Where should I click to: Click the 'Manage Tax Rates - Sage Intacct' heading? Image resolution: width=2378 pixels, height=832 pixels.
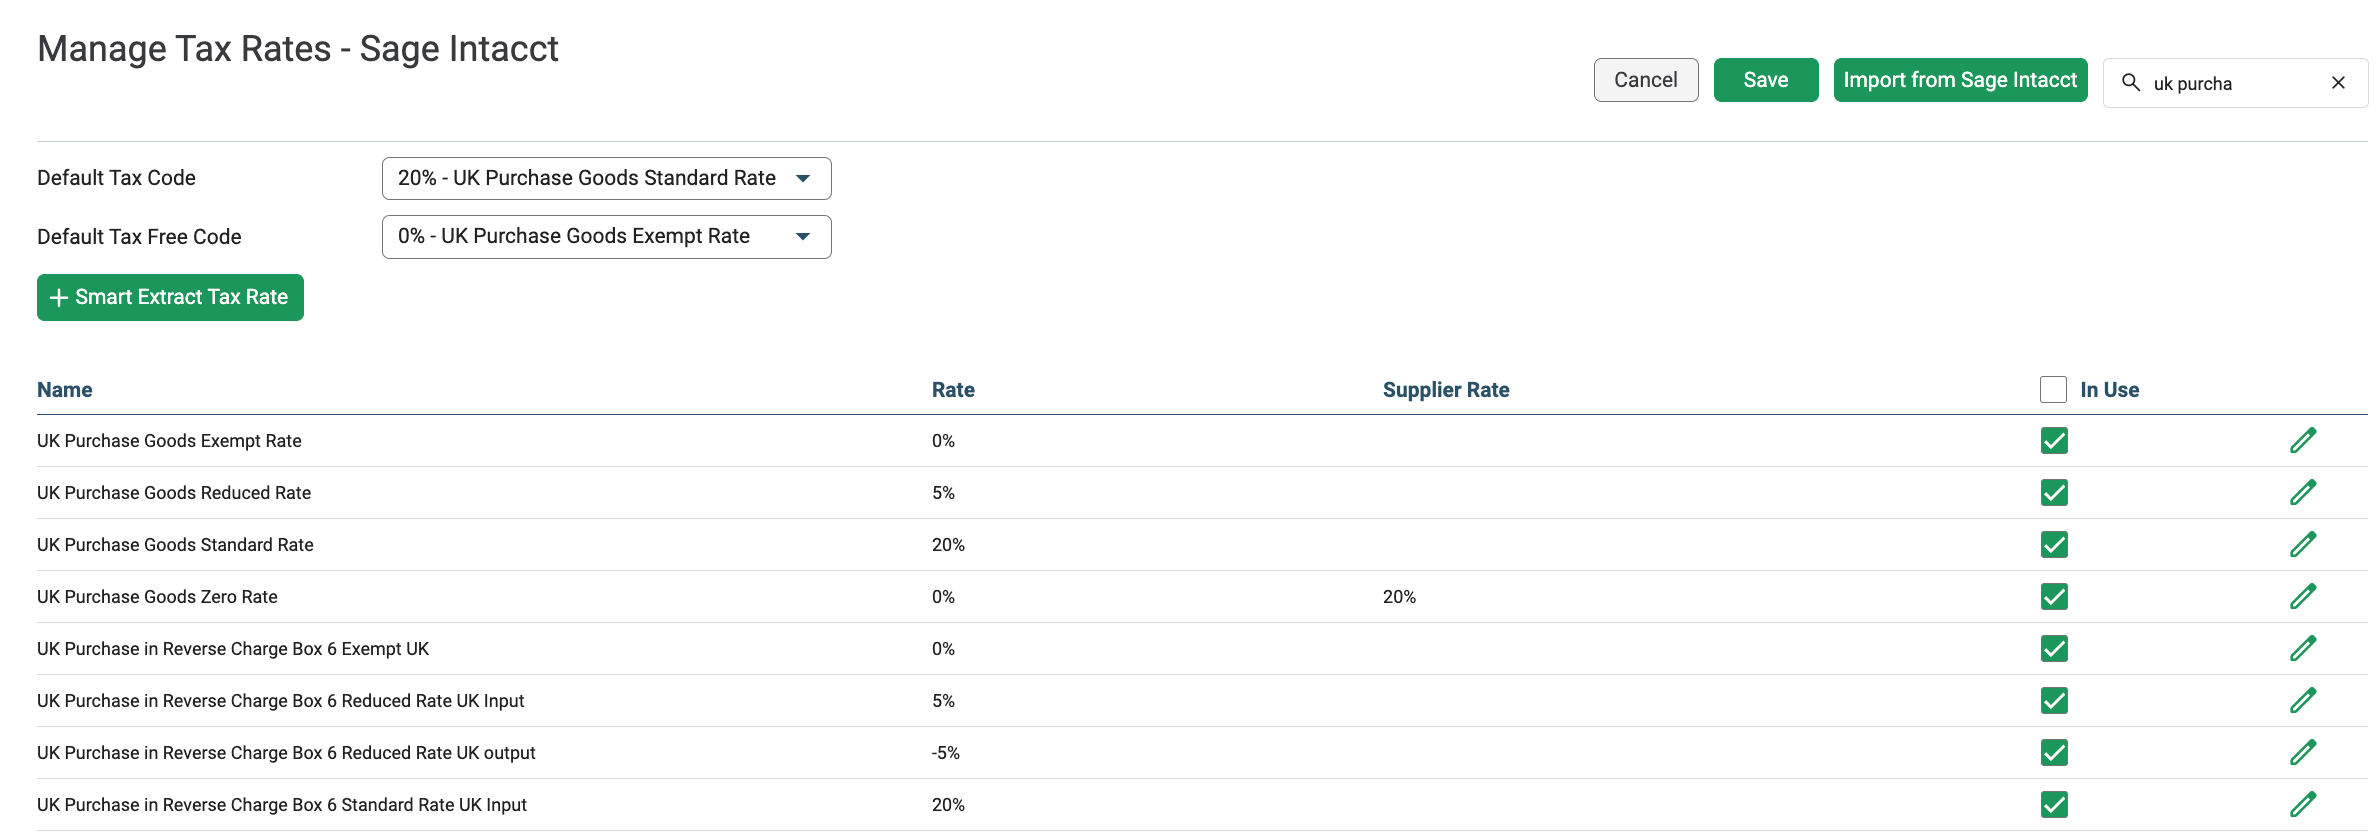tap(298, 49)
